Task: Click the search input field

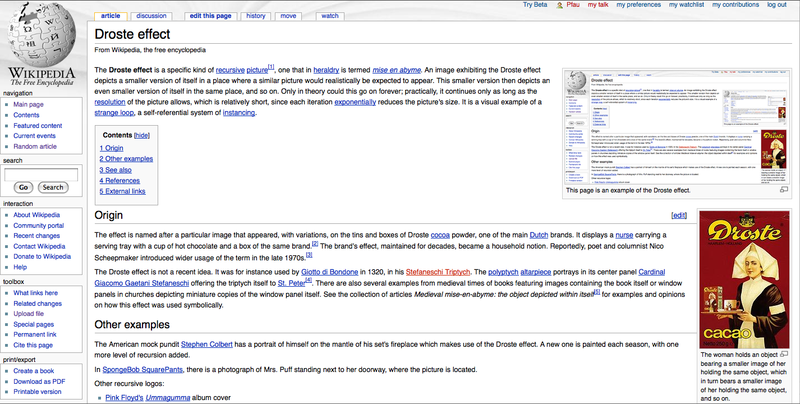Action: [x=40, y=173]
